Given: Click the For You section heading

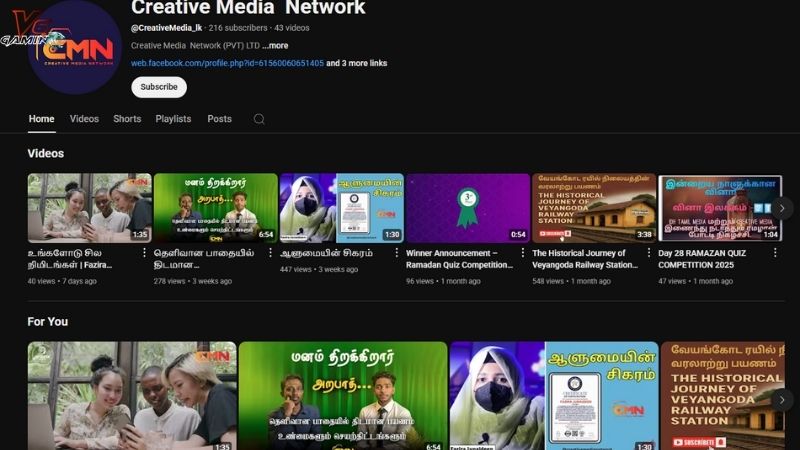Looking at the screenshot, I should 47,322.
